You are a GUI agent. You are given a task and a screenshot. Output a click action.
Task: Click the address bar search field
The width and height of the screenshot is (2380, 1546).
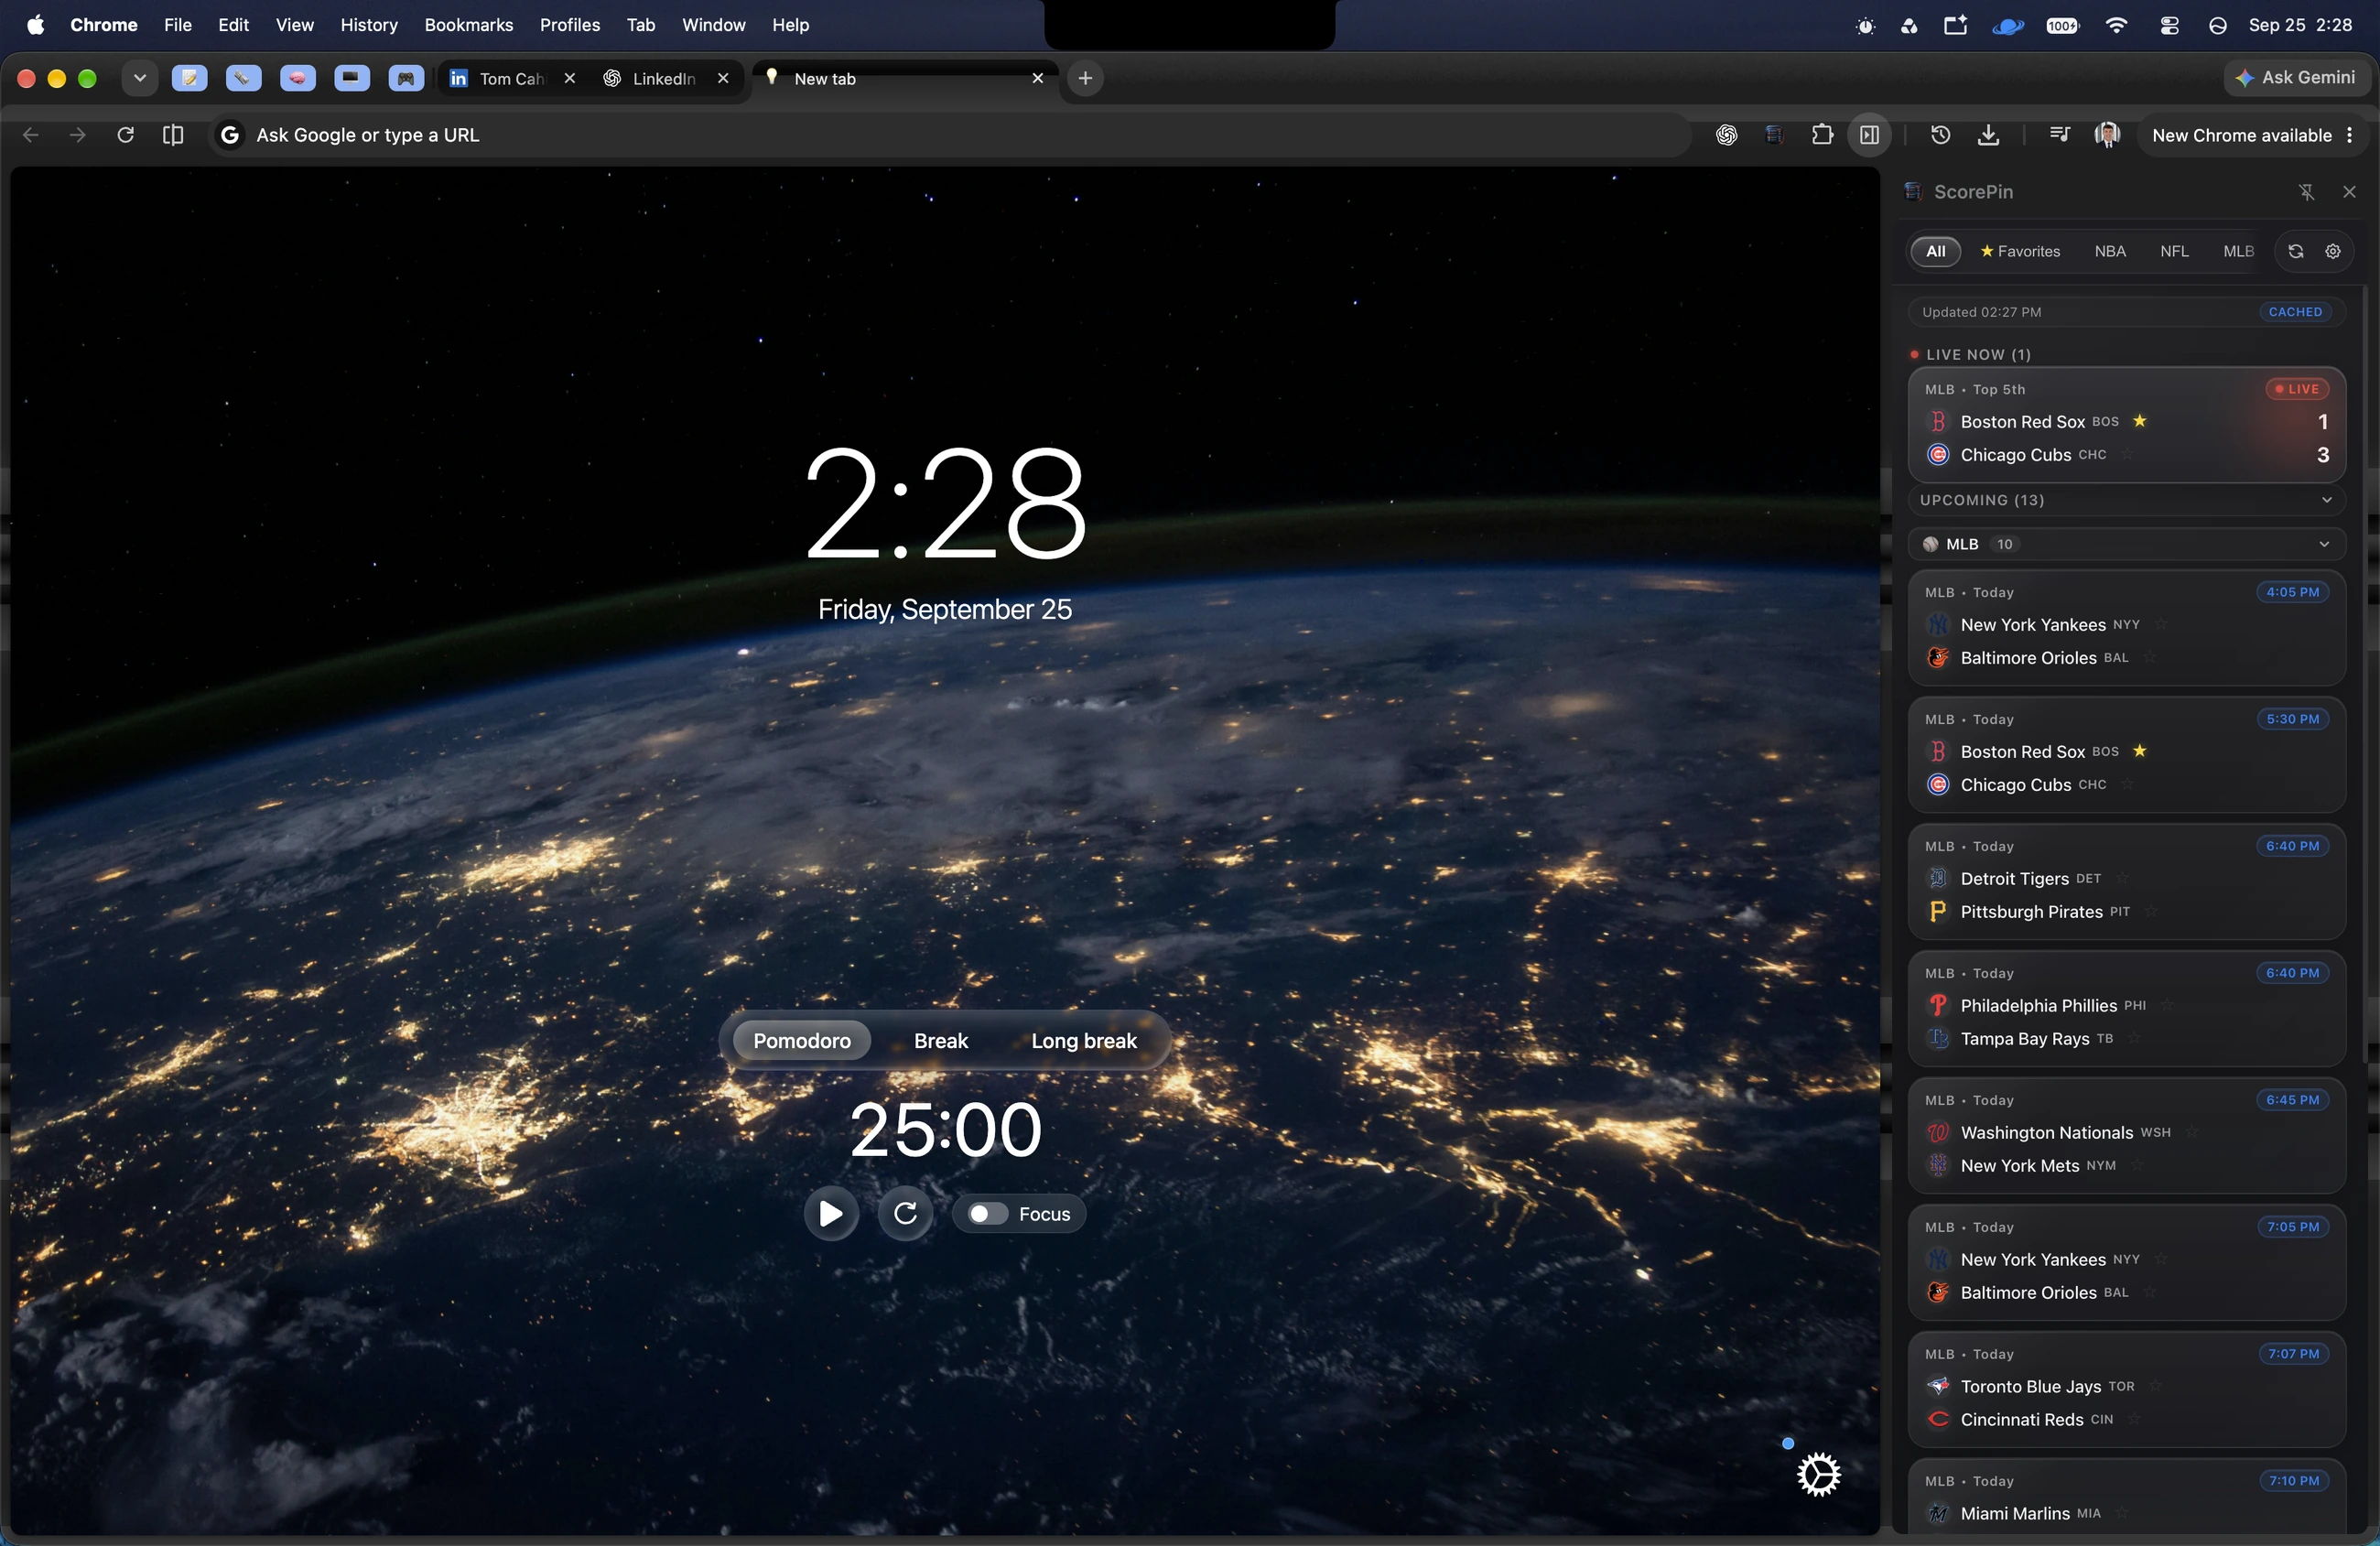[x=950, y=135]
